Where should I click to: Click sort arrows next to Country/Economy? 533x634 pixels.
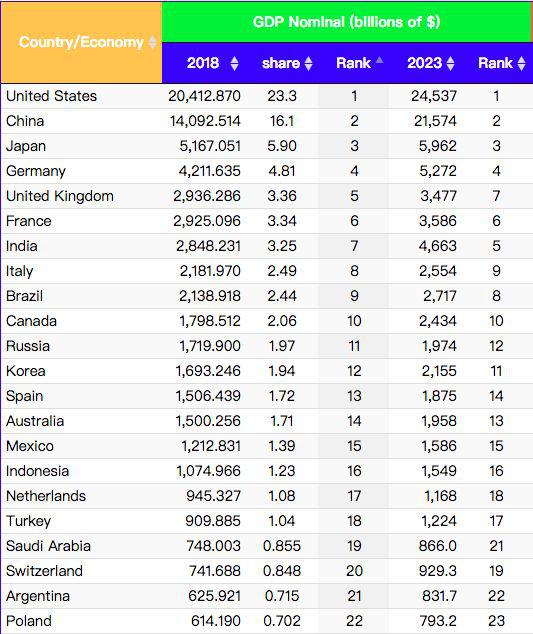(152, 42)
